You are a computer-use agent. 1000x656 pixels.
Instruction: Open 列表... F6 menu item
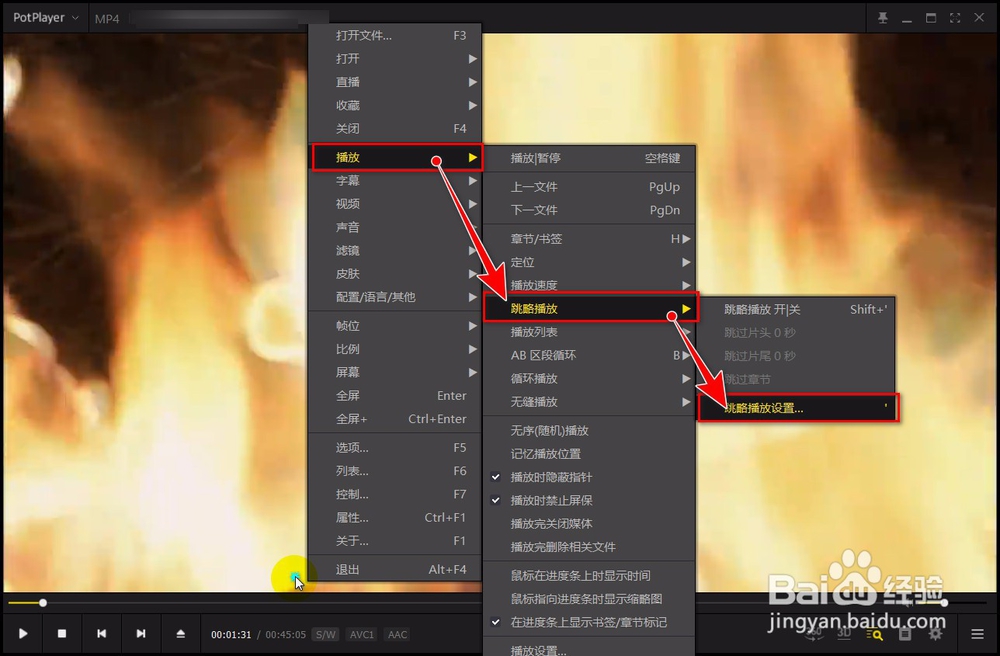395,470
